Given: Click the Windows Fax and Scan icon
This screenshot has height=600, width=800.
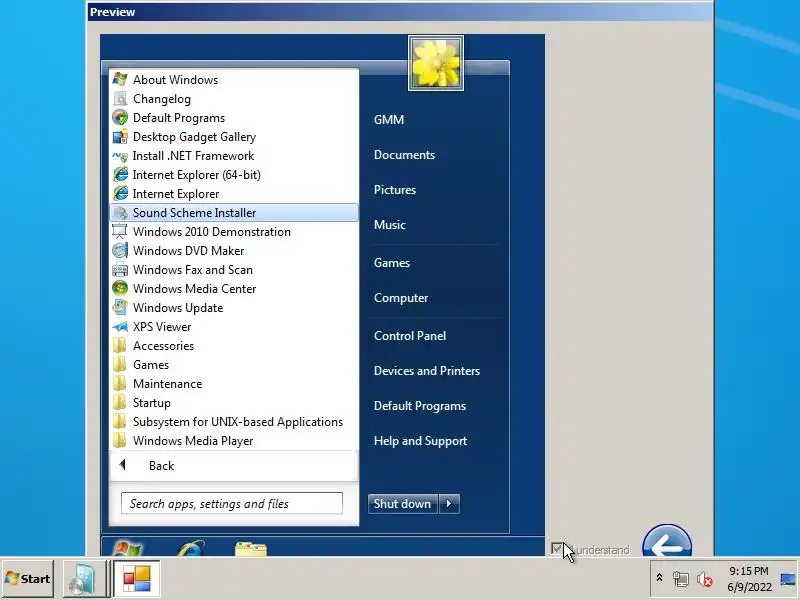Looking at the screenshot, I should pos(120,269).
